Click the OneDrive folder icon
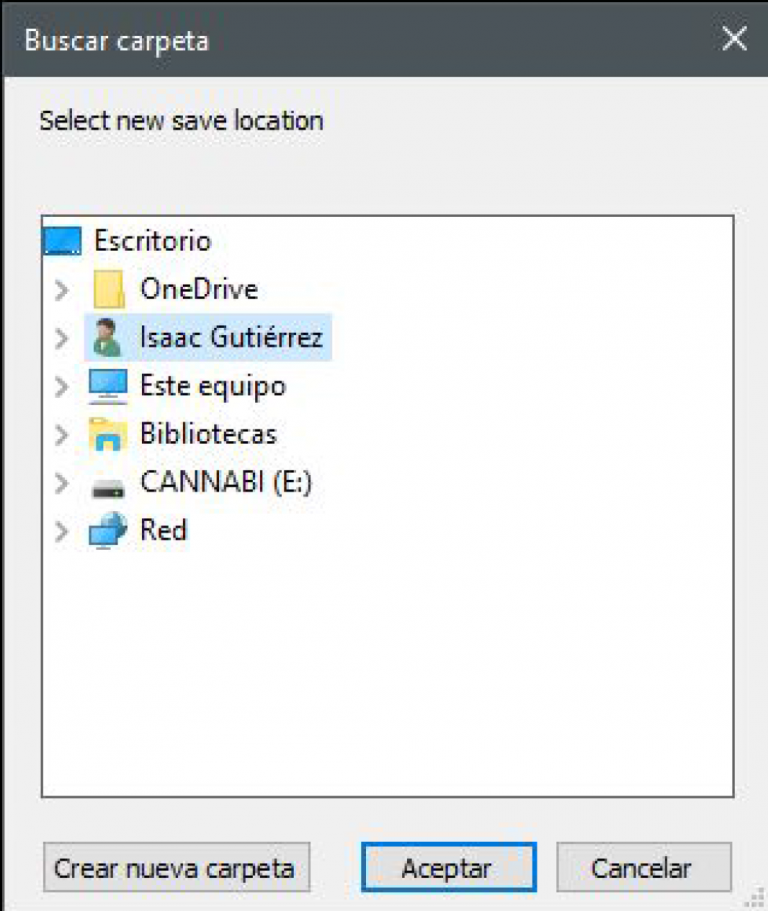Image resolution: width=768 pixels, height=911 pixels. [x=108, y=290]
